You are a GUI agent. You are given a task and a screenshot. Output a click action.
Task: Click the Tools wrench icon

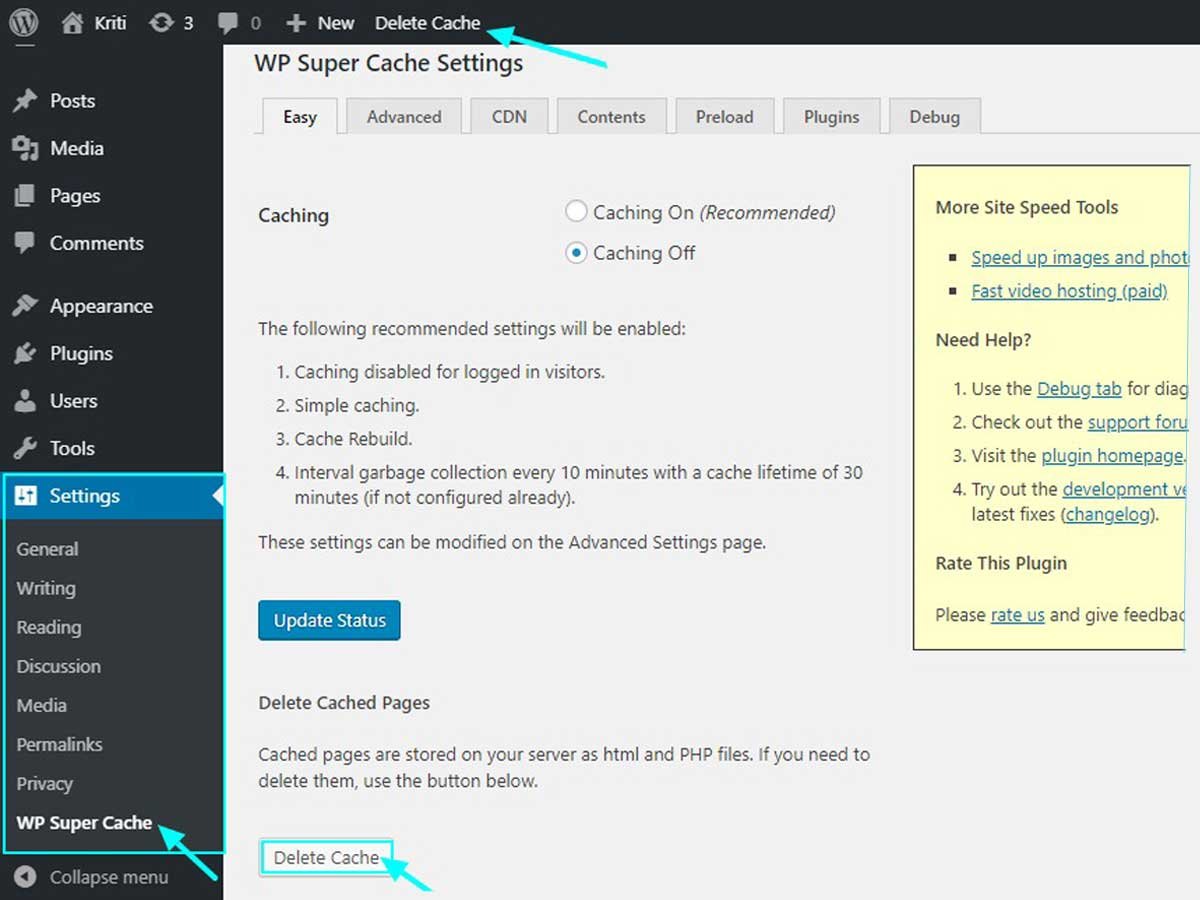25,448
